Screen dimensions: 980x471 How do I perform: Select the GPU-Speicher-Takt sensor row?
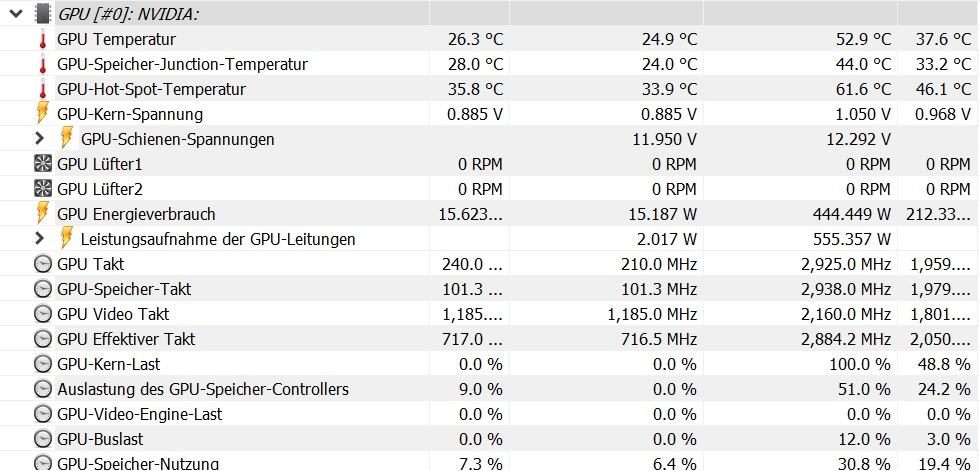[x=490, y=289]
